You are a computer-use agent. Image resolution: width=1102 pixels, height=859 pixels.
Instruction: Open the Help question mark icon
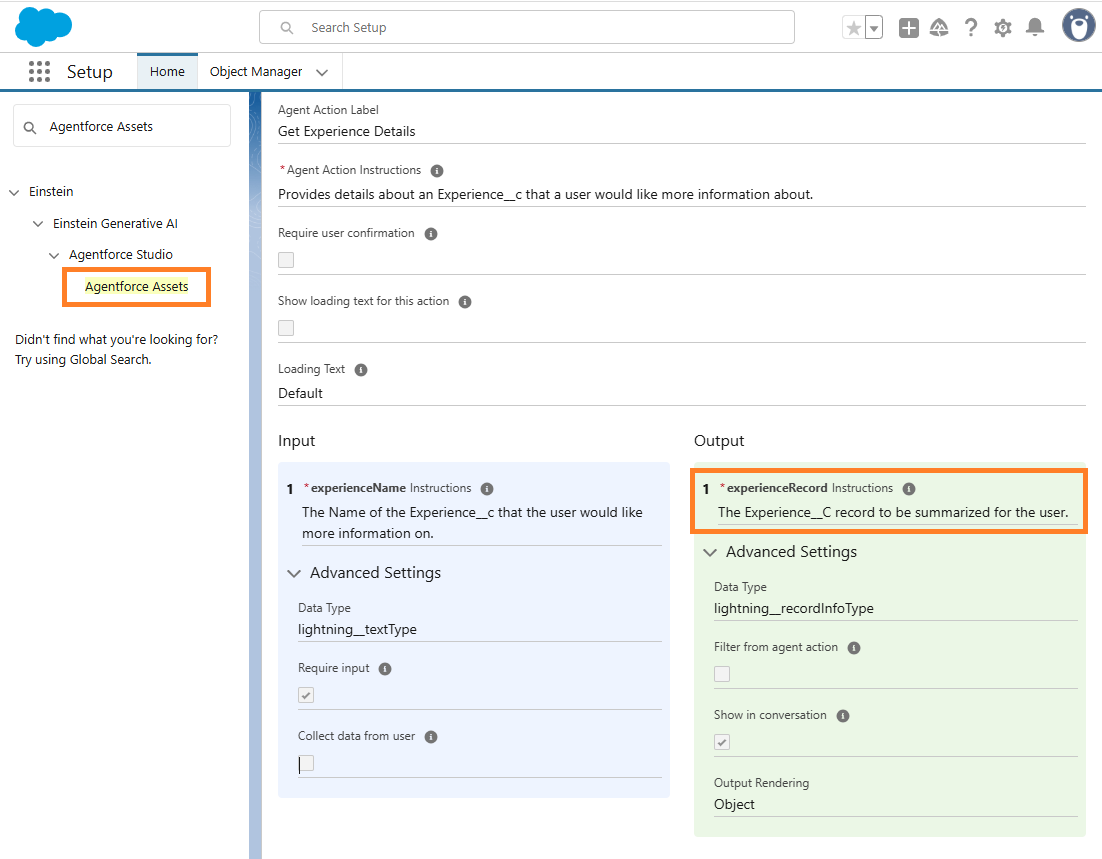click(x=971, y=28)
